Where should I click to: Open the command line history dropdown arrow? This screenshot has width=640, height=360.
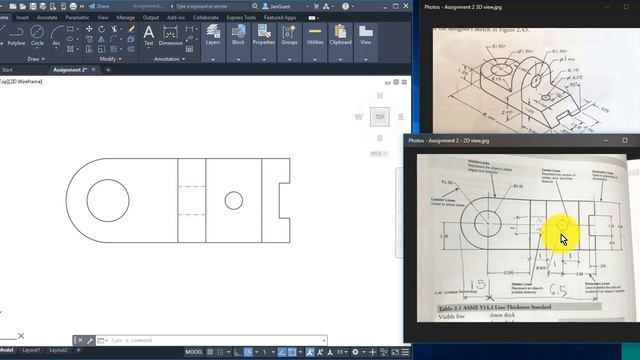pos(324,340)
